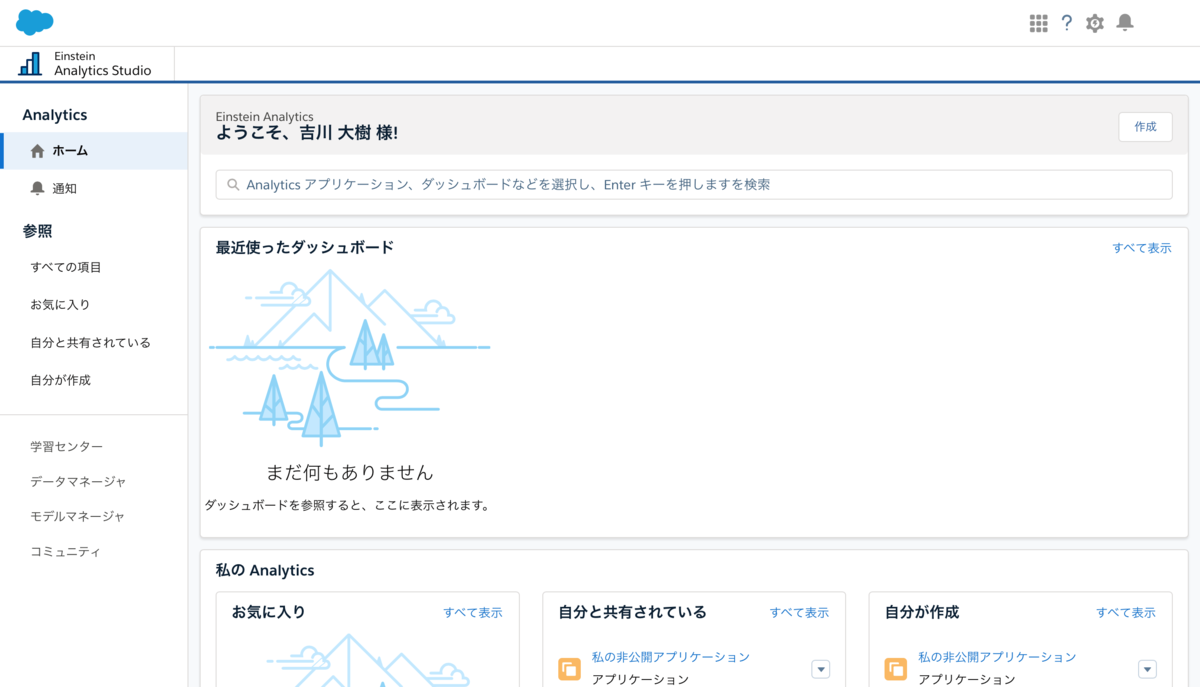Open Salesforce help with the question mark icon
This screenshot has width=1200, height=687.
(x=1066, y=22)
